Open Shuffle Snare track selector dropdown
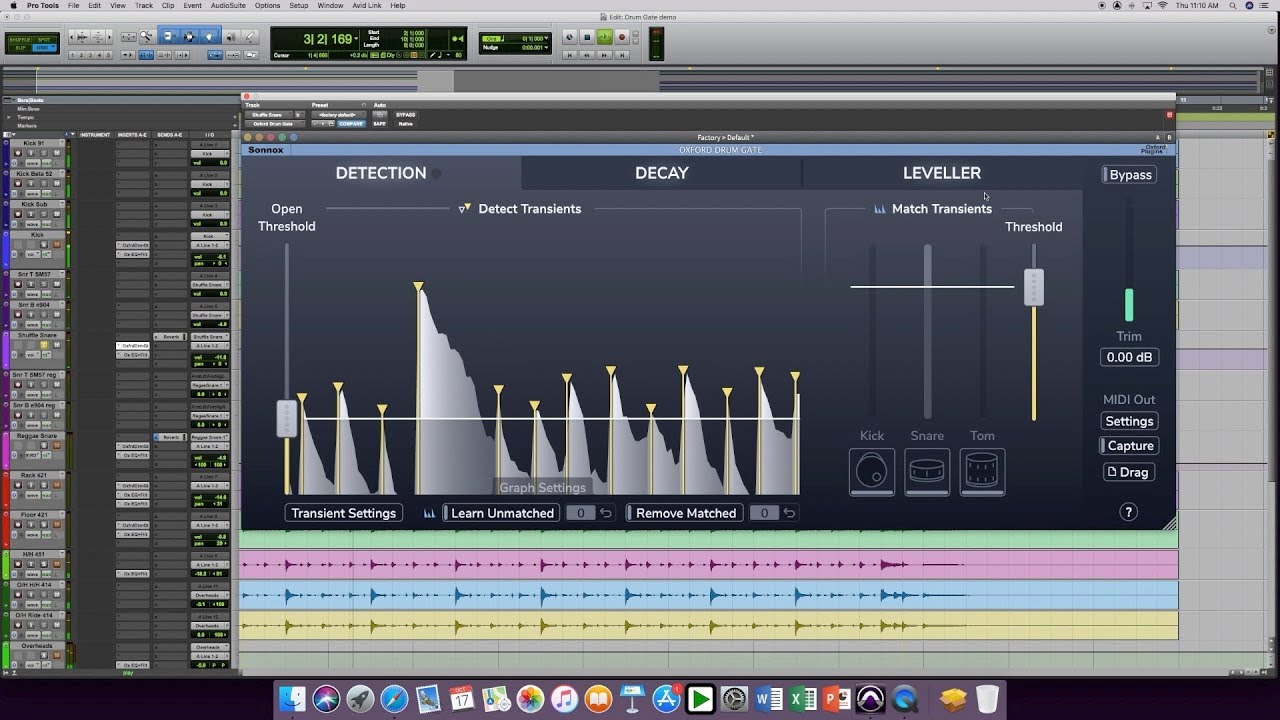The height and width of the screenshot is (720, 1280). (268, 115)
